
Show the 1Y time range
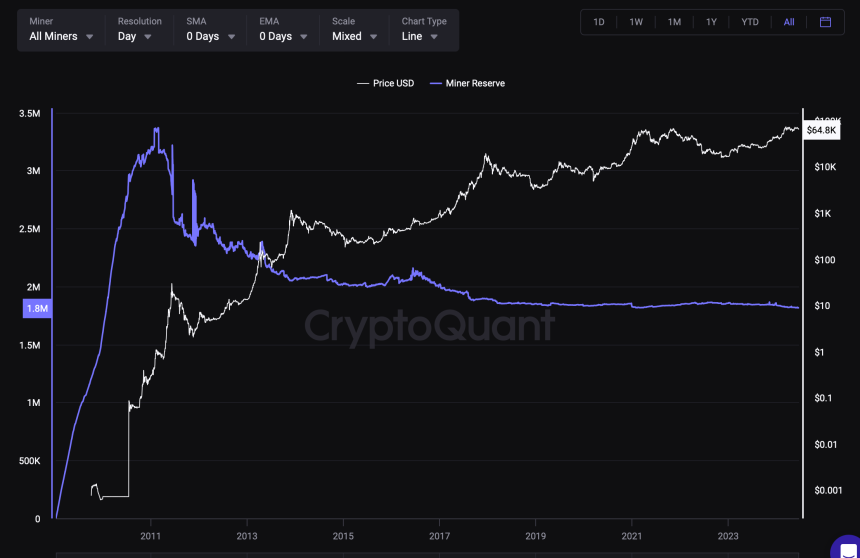point(711,22)
